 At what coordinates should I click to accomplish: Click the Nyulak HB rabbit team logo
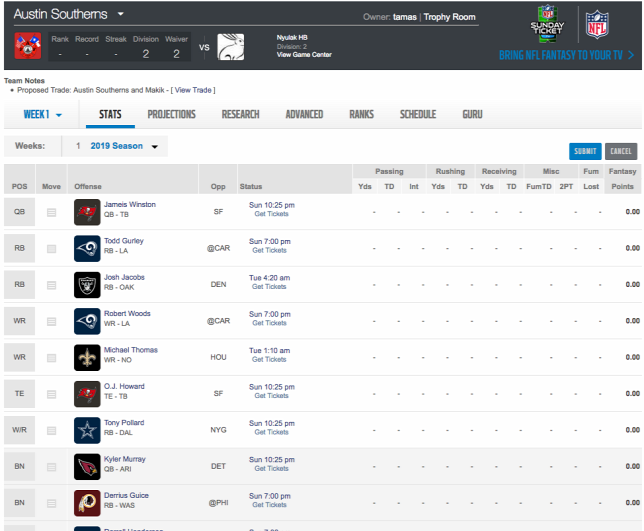click(230, 47)
